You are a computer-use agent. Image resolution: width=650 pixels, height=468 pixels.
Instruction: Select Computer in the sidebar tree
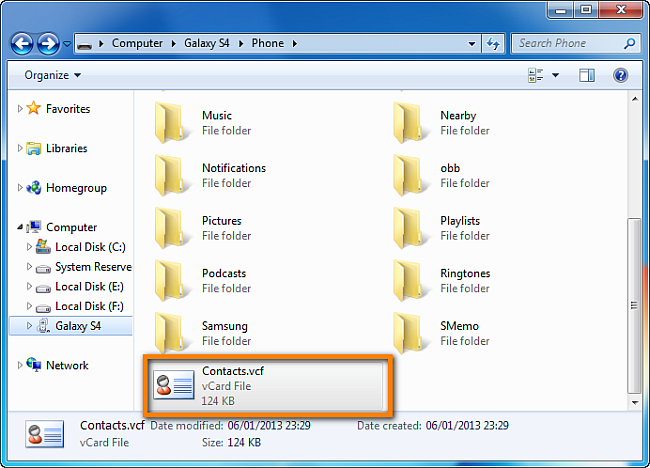[71, 227]
